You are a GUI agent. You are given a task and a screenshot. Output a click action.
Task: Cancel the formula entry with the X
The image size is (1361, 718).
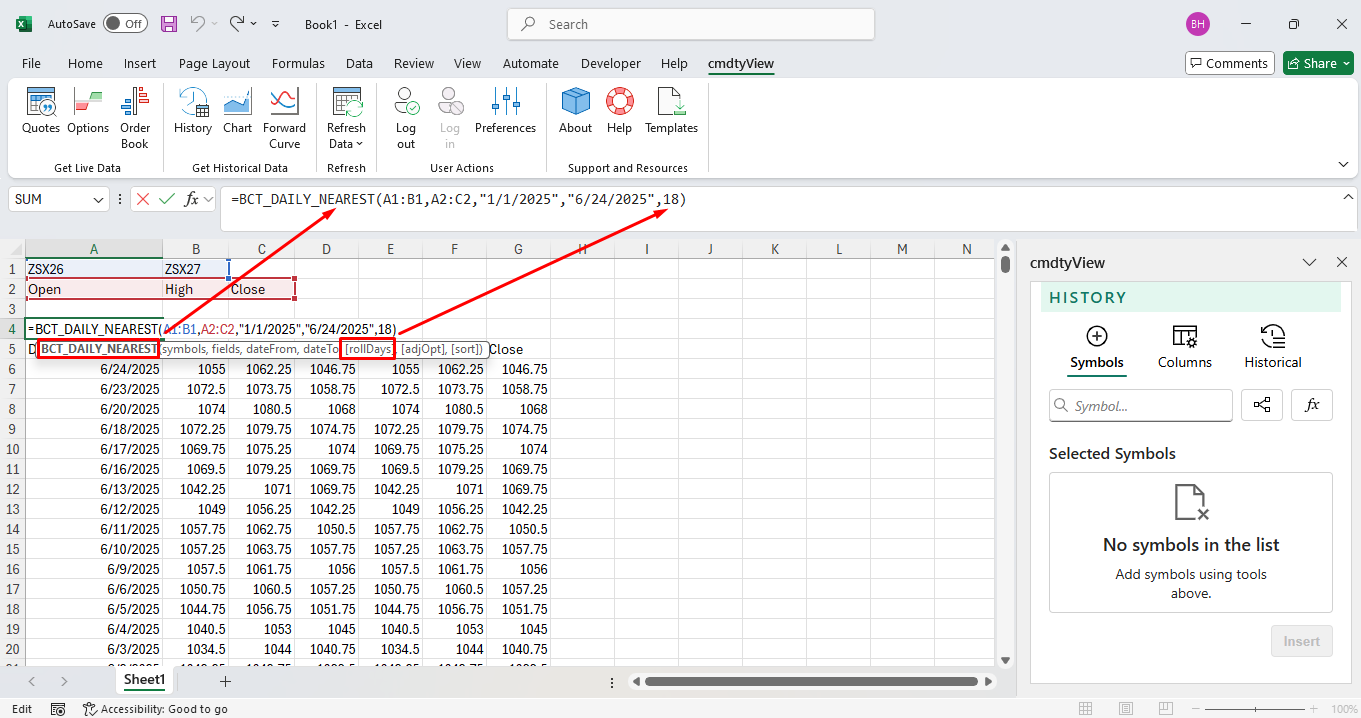coord(143,199)
